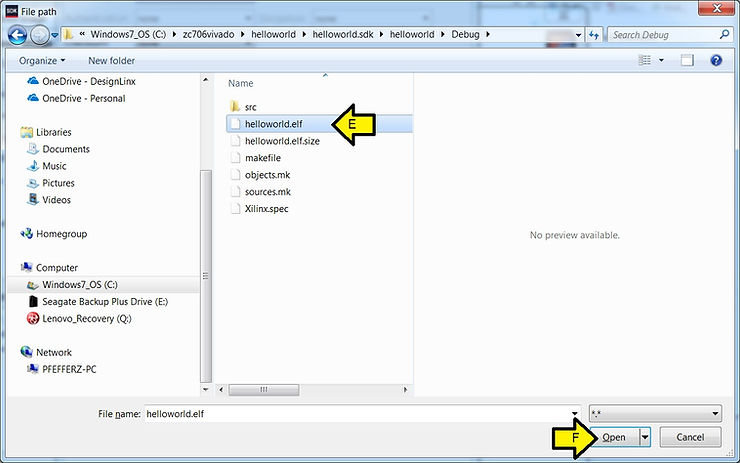The width and height of the screenshot is (740, 463).
Task: Click the New folder button
Action: (x=111, y=61)
